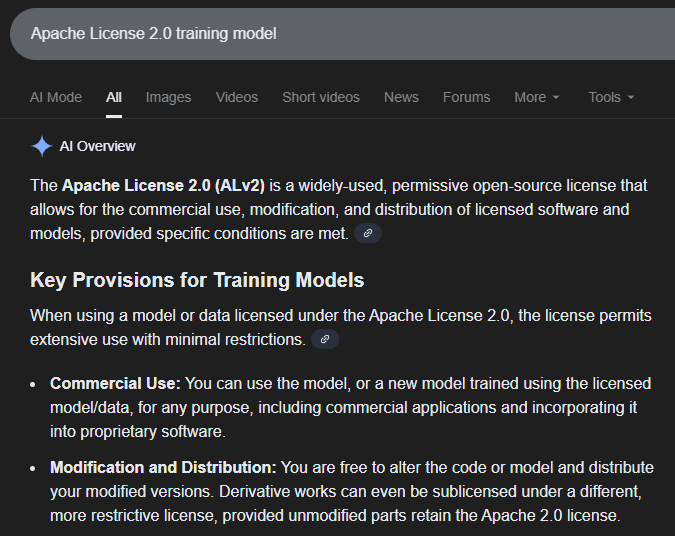This screenshot has width=675, height=536.
Task: Click the 'AI Overview' label
Action: pos(97,146)
